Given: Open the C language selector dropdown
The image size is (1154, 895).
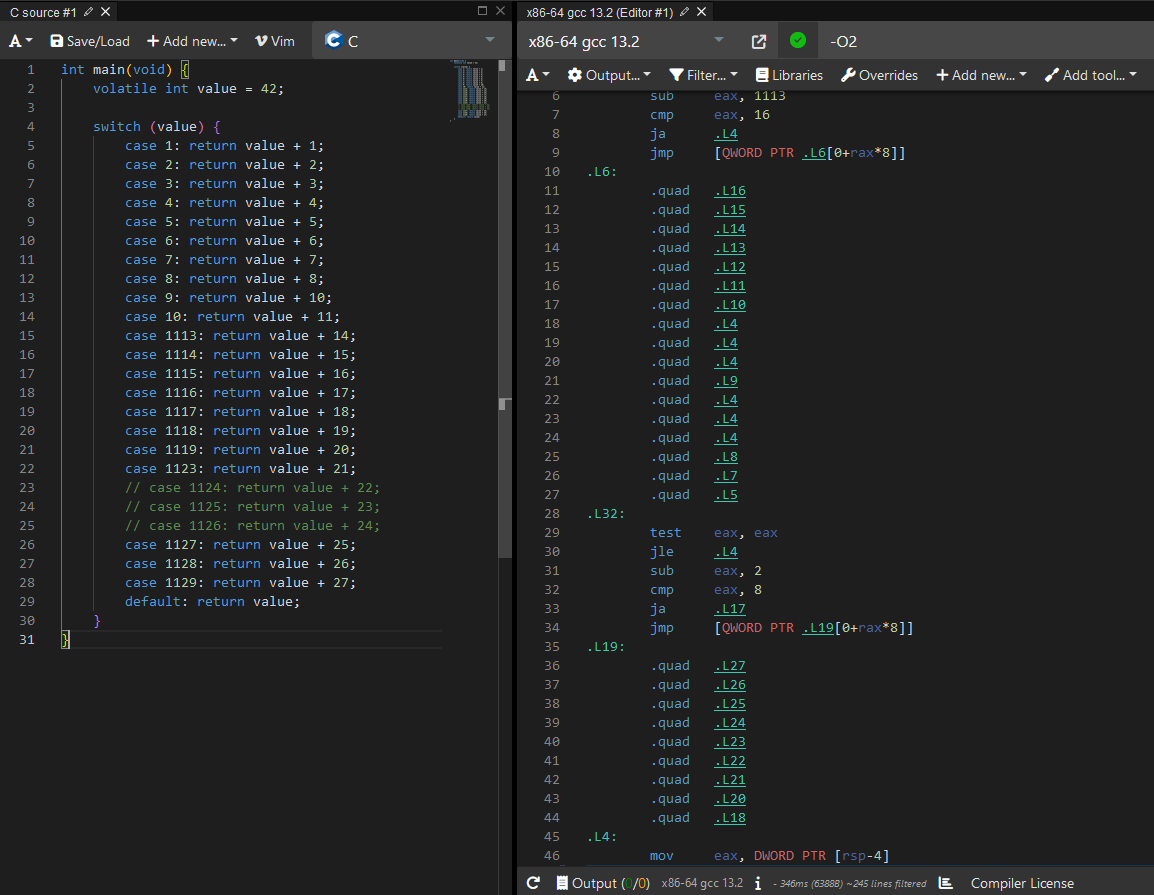Looking at the screenshot, I should pyautogui.click(x=410, y=41).
